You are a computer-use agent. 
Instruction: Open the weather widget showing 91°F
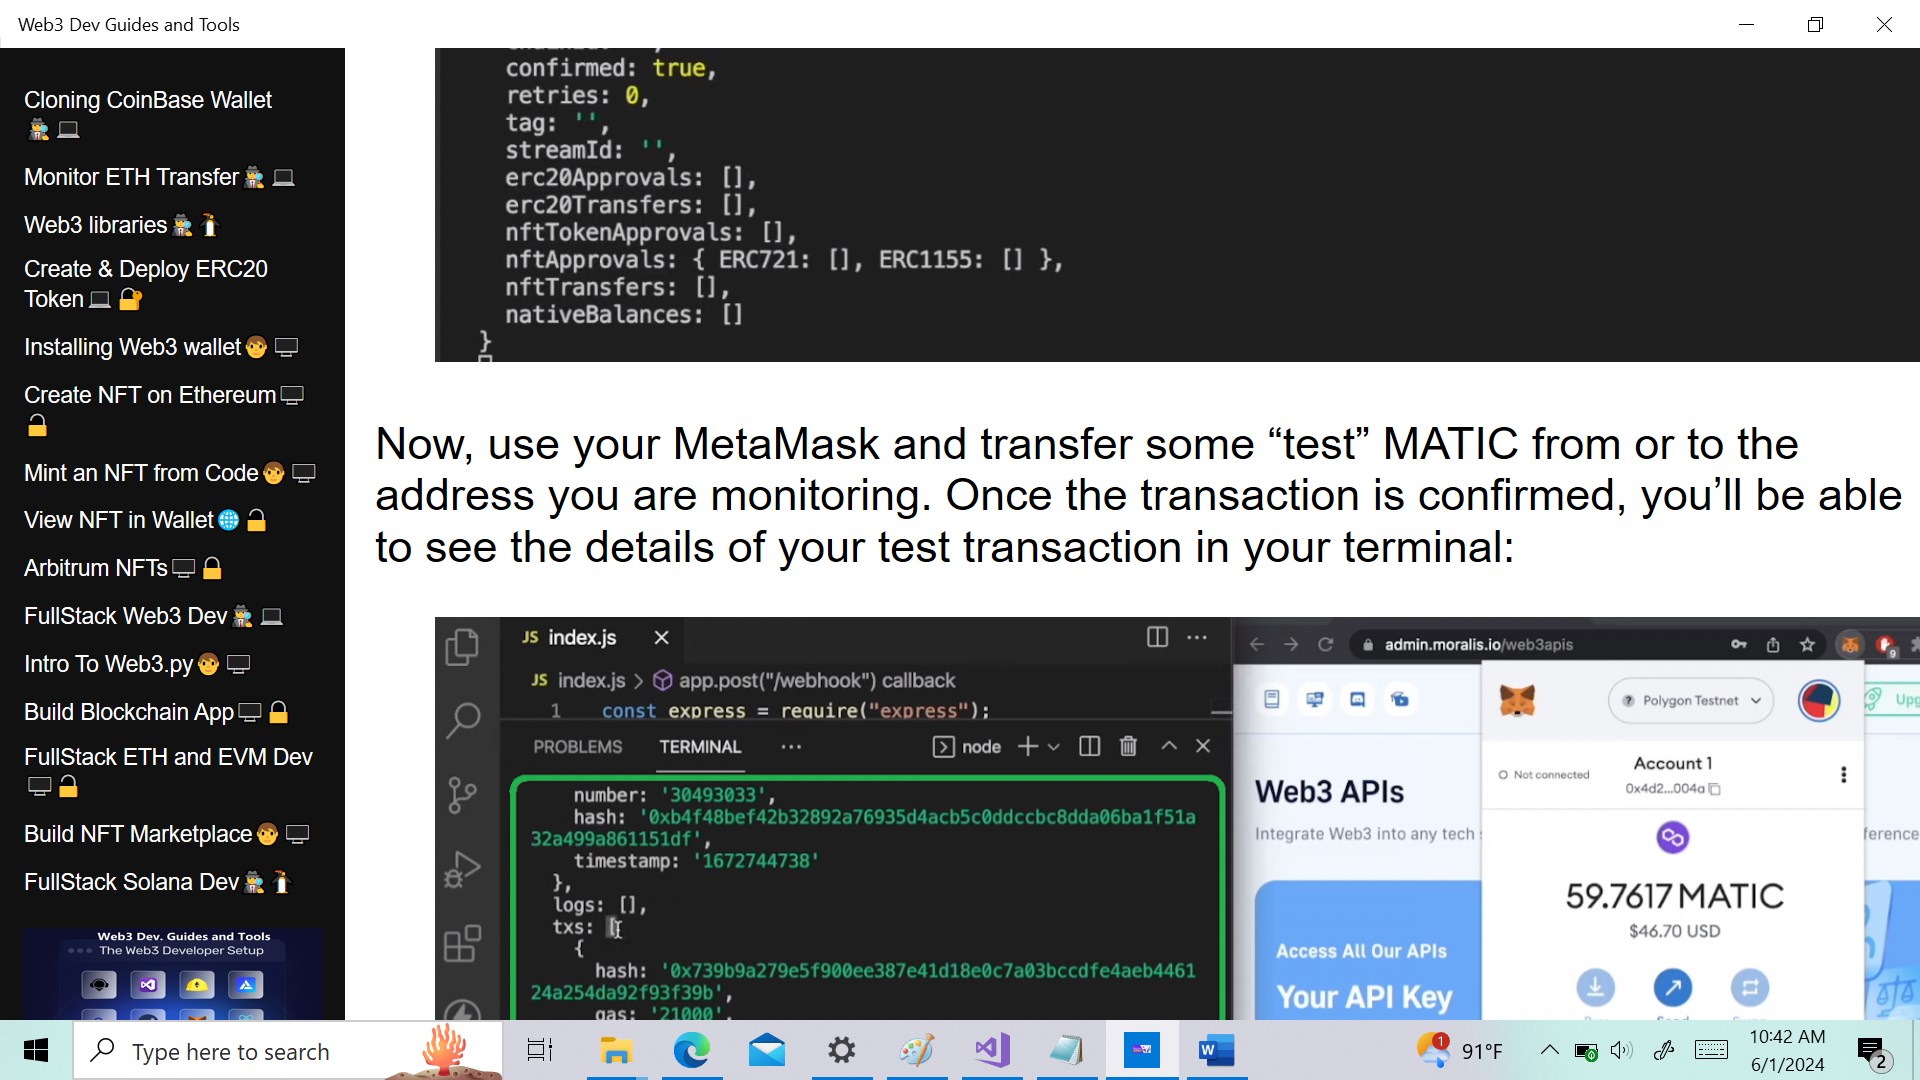coord(1461,1050)
